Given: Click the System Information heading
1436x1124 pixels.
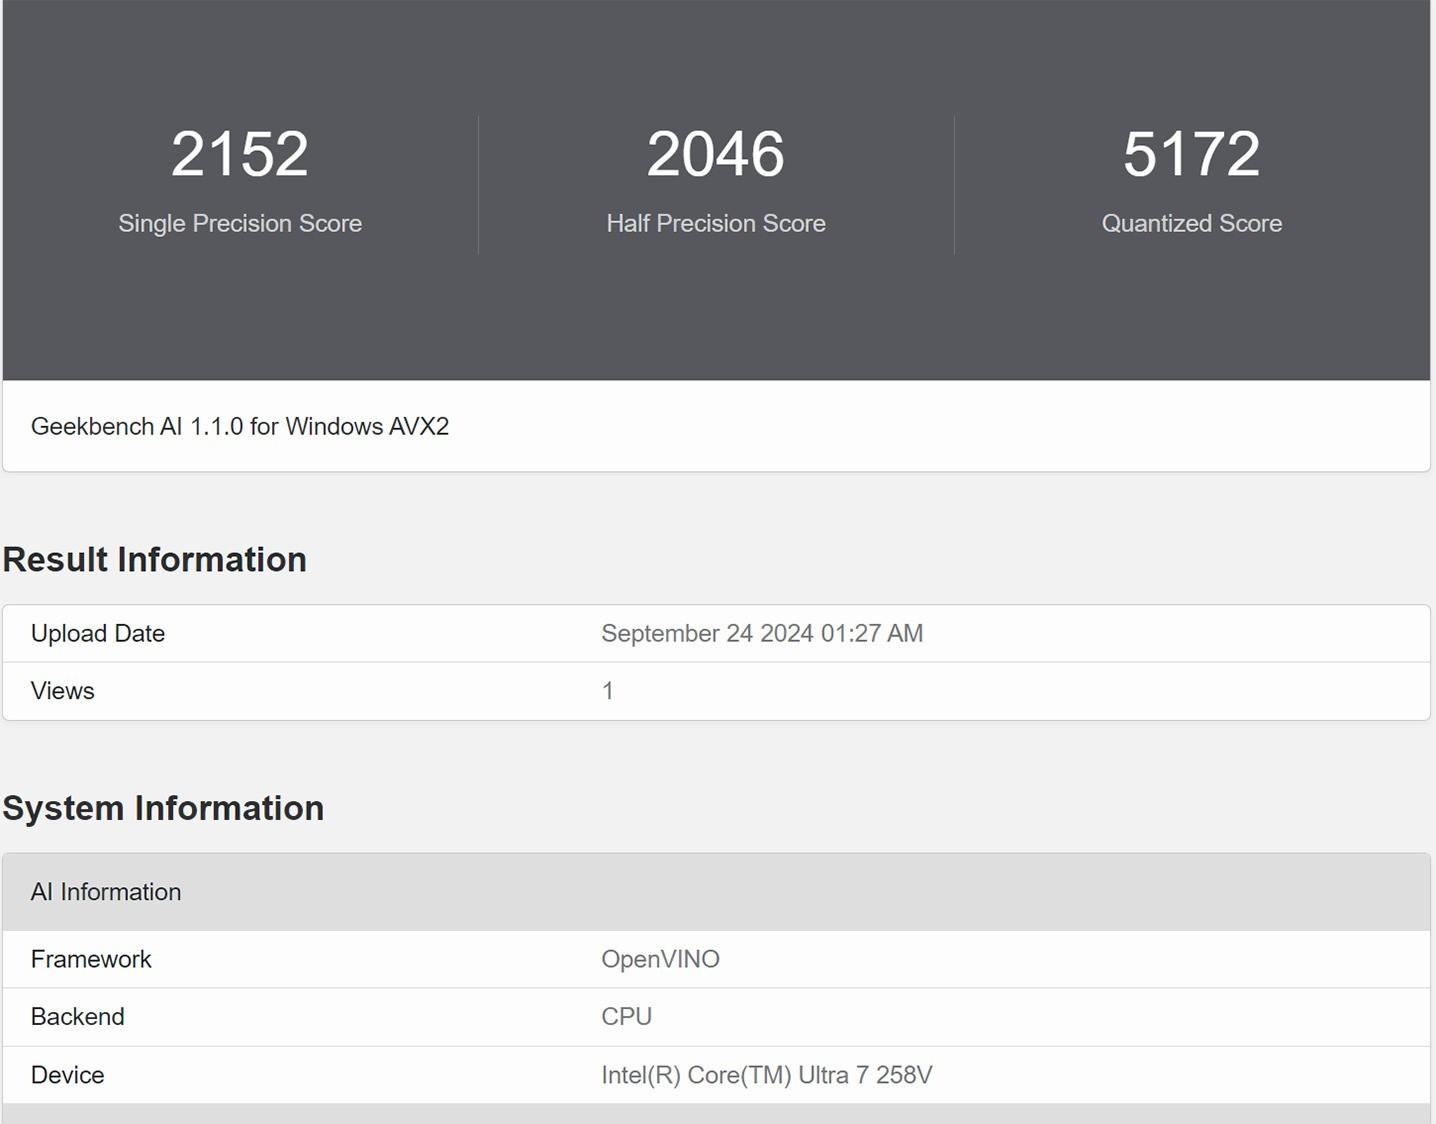Looking at the screenshot, I should [163, 808].
